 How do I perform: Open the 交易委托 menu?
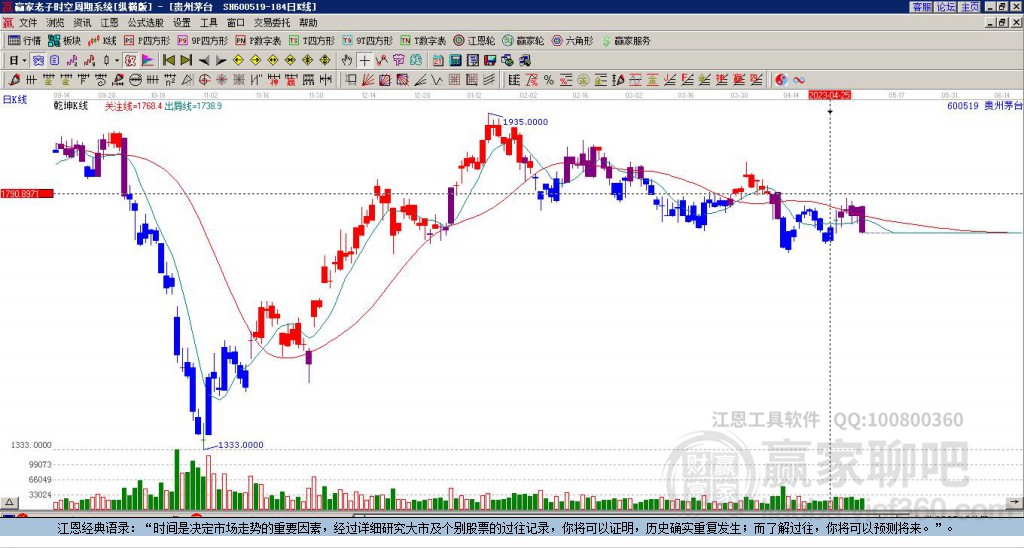coord(272,23)
